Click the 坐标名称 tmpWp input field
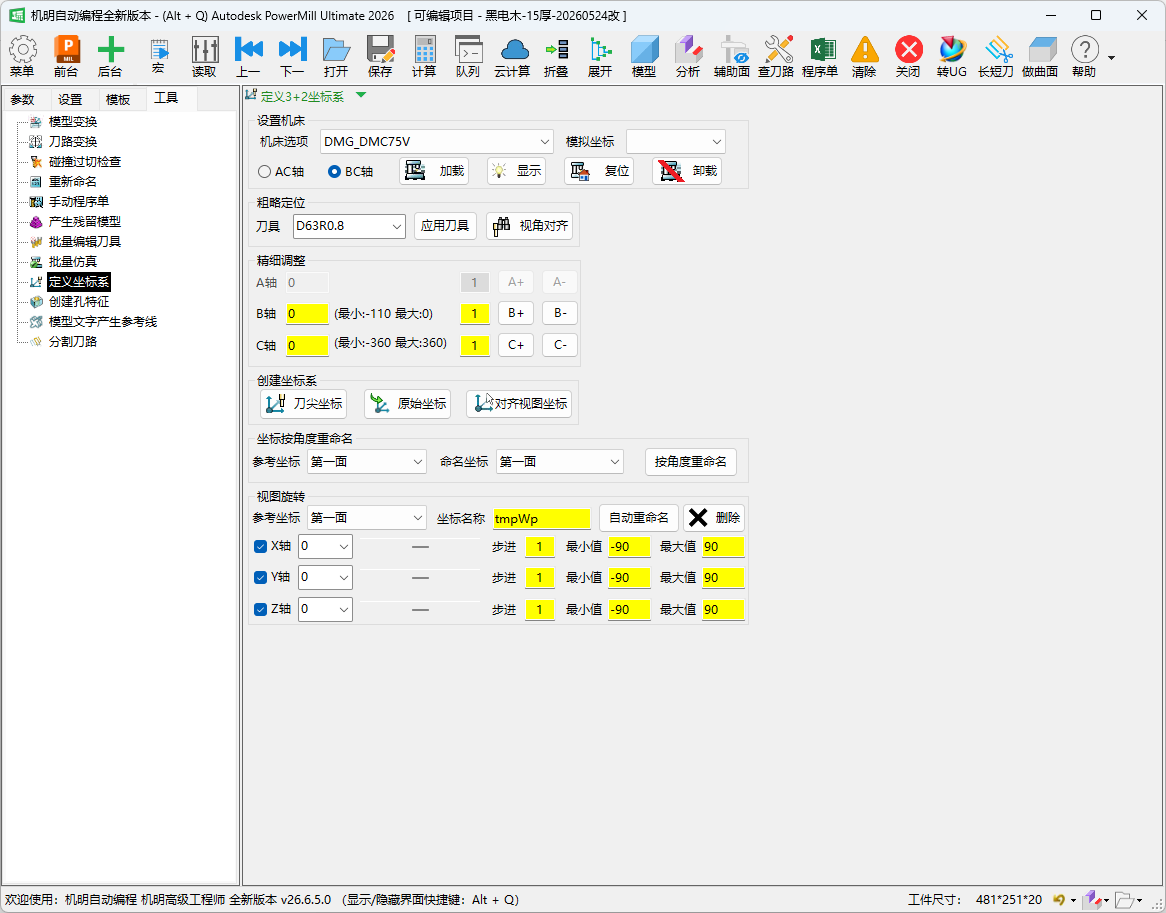Viewport: 1166px width, 913px height. point(541,518)
